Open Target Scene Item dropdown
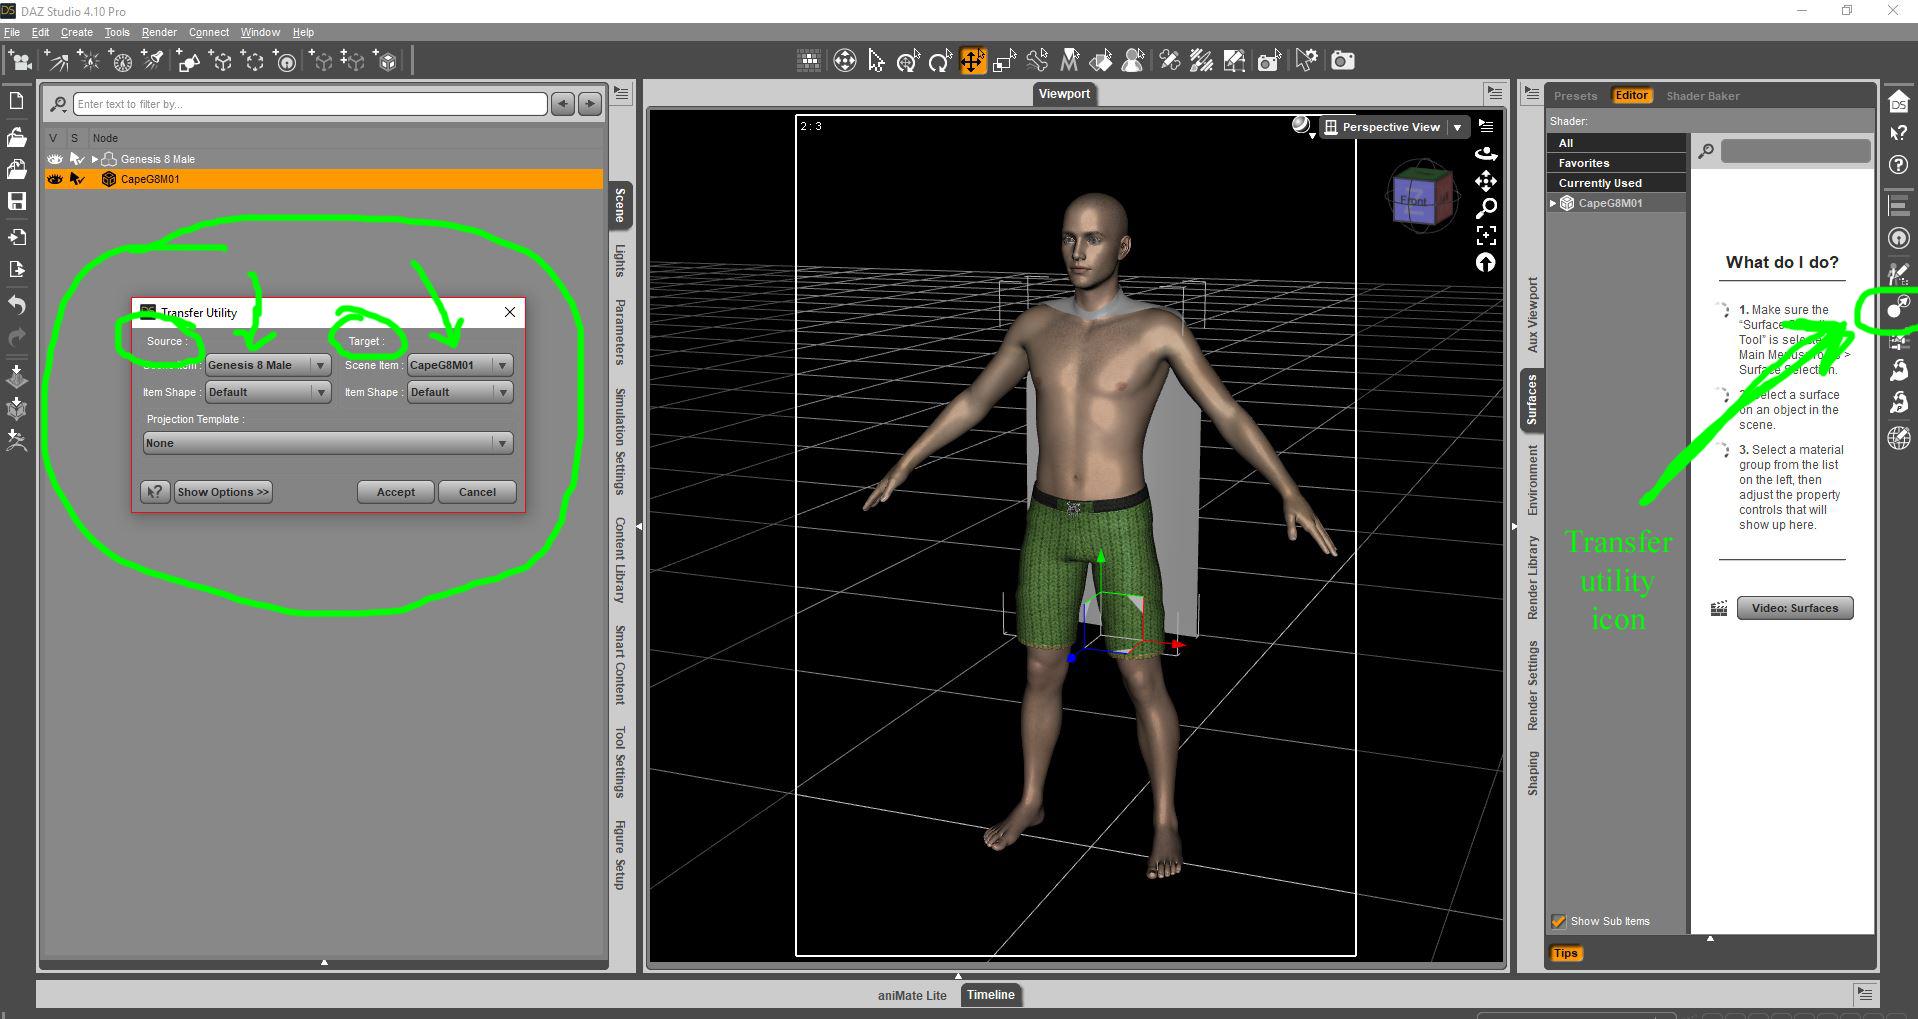This screenshot has width=1918, height=1019. [x=460, y=365]
